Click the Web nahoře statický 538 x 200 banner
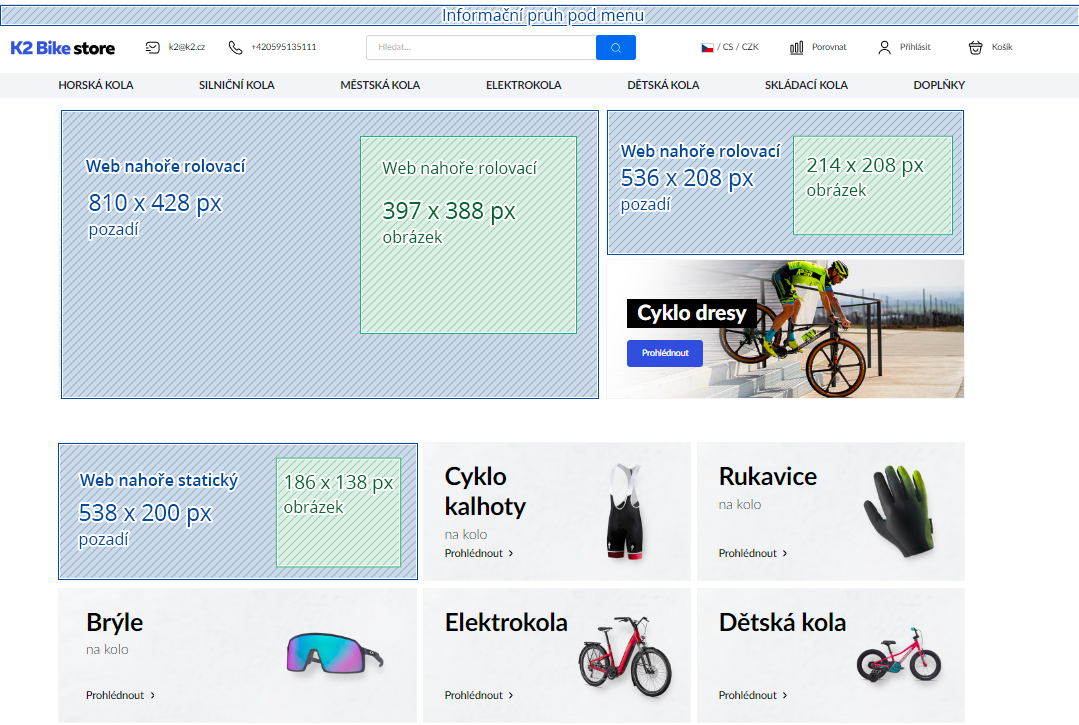The image size is (1079, 725). [x=238, y=511]
